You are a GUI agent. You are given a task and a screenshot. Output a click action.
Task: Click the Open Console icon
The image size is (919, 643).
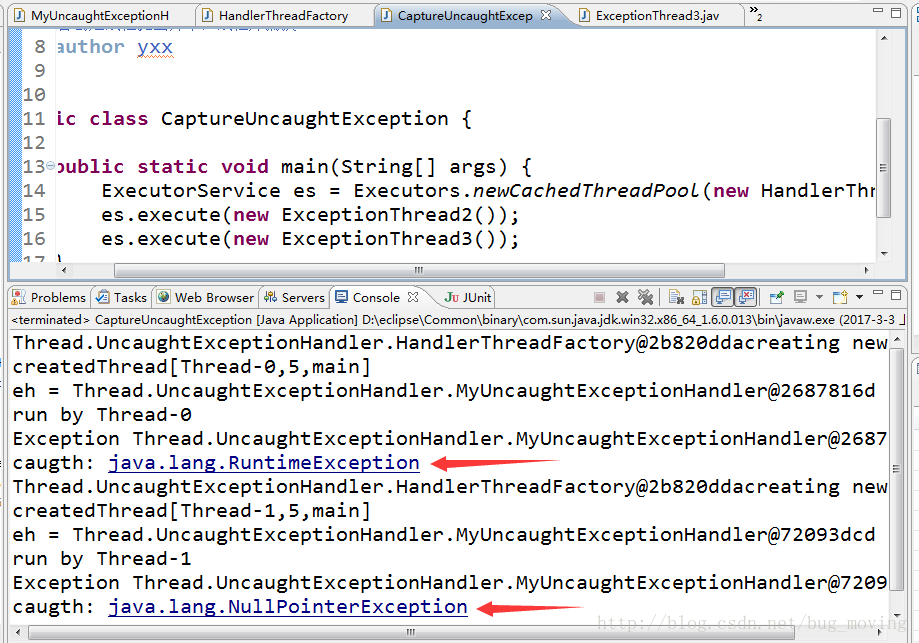[840, 297]
